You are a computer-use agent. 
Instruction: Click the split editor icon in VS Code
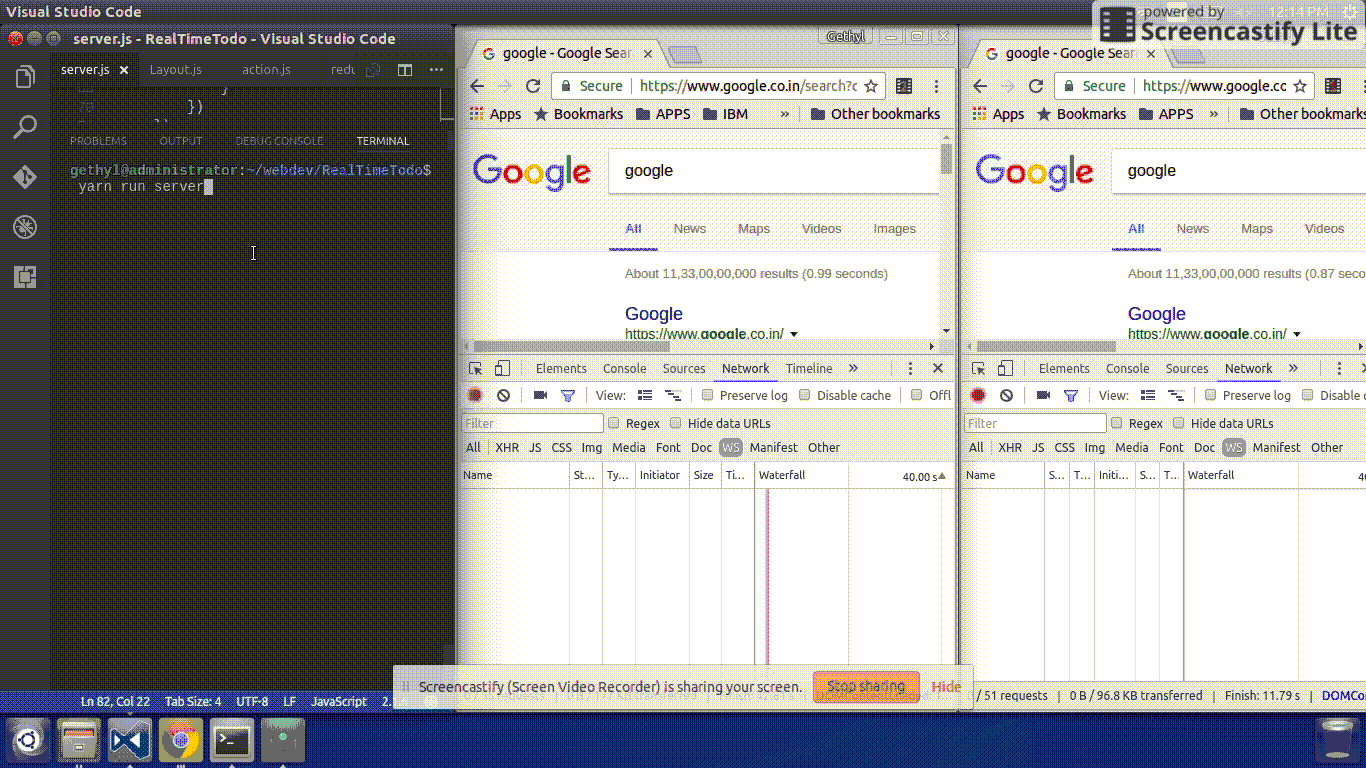click(405, 70)
